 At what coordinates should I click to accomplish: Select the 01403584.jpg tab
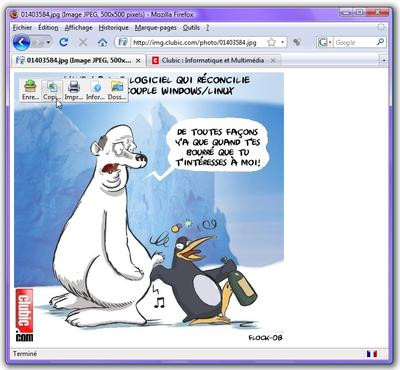coord(79,61)
